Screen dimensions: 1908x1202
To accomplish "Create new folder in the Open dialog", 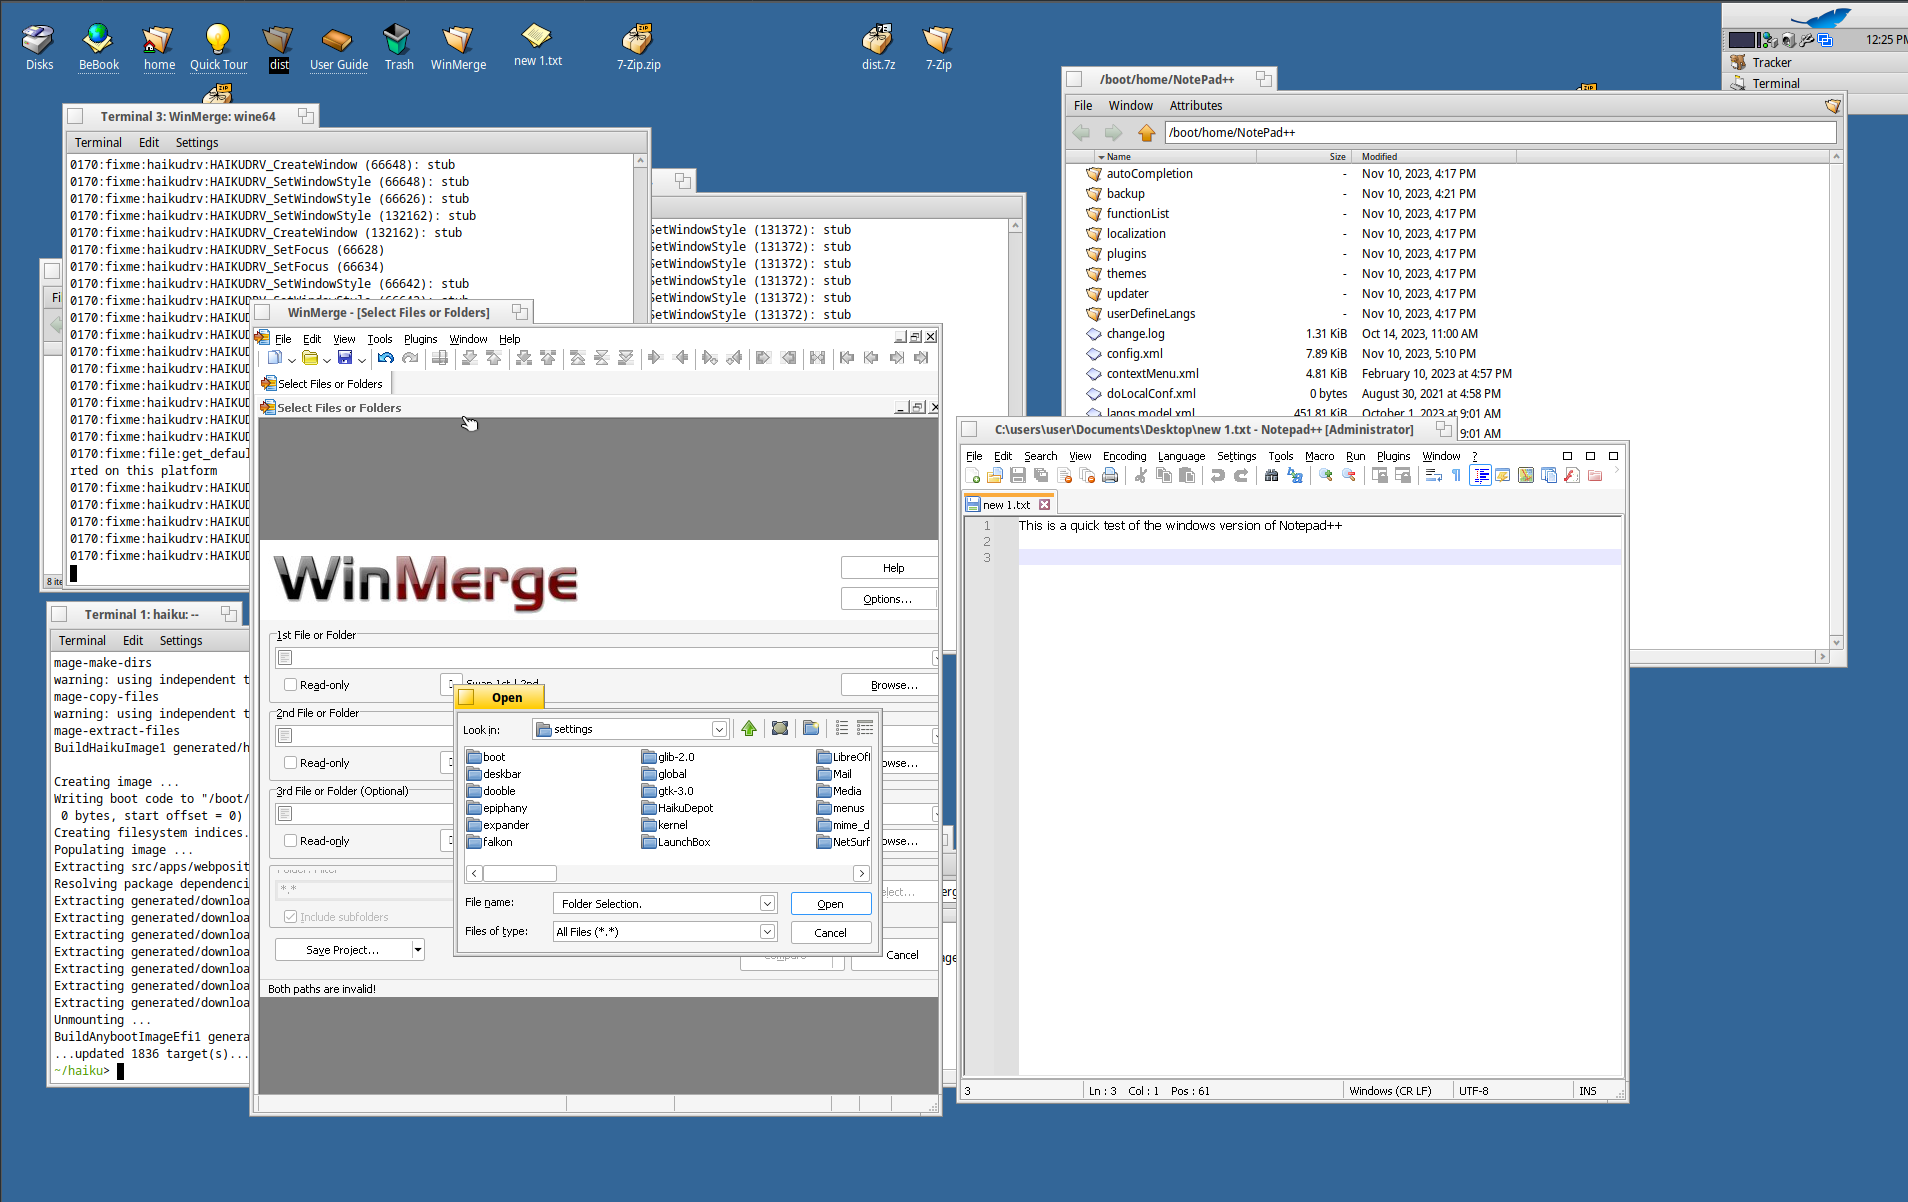I will [x=811, y=729].
